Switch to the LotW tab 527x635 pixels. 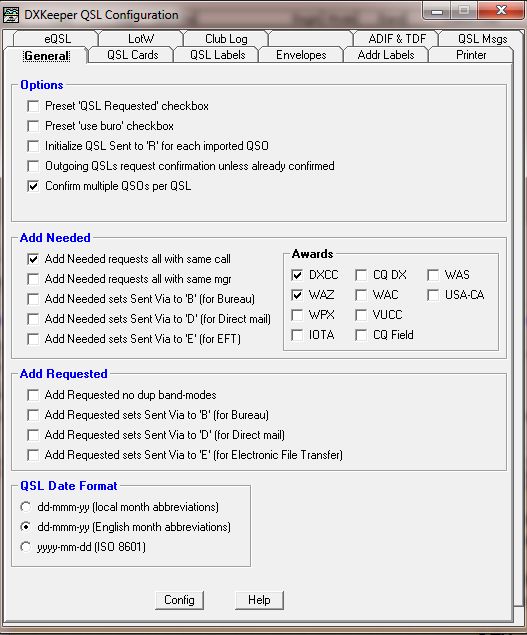tap(141, 38)
